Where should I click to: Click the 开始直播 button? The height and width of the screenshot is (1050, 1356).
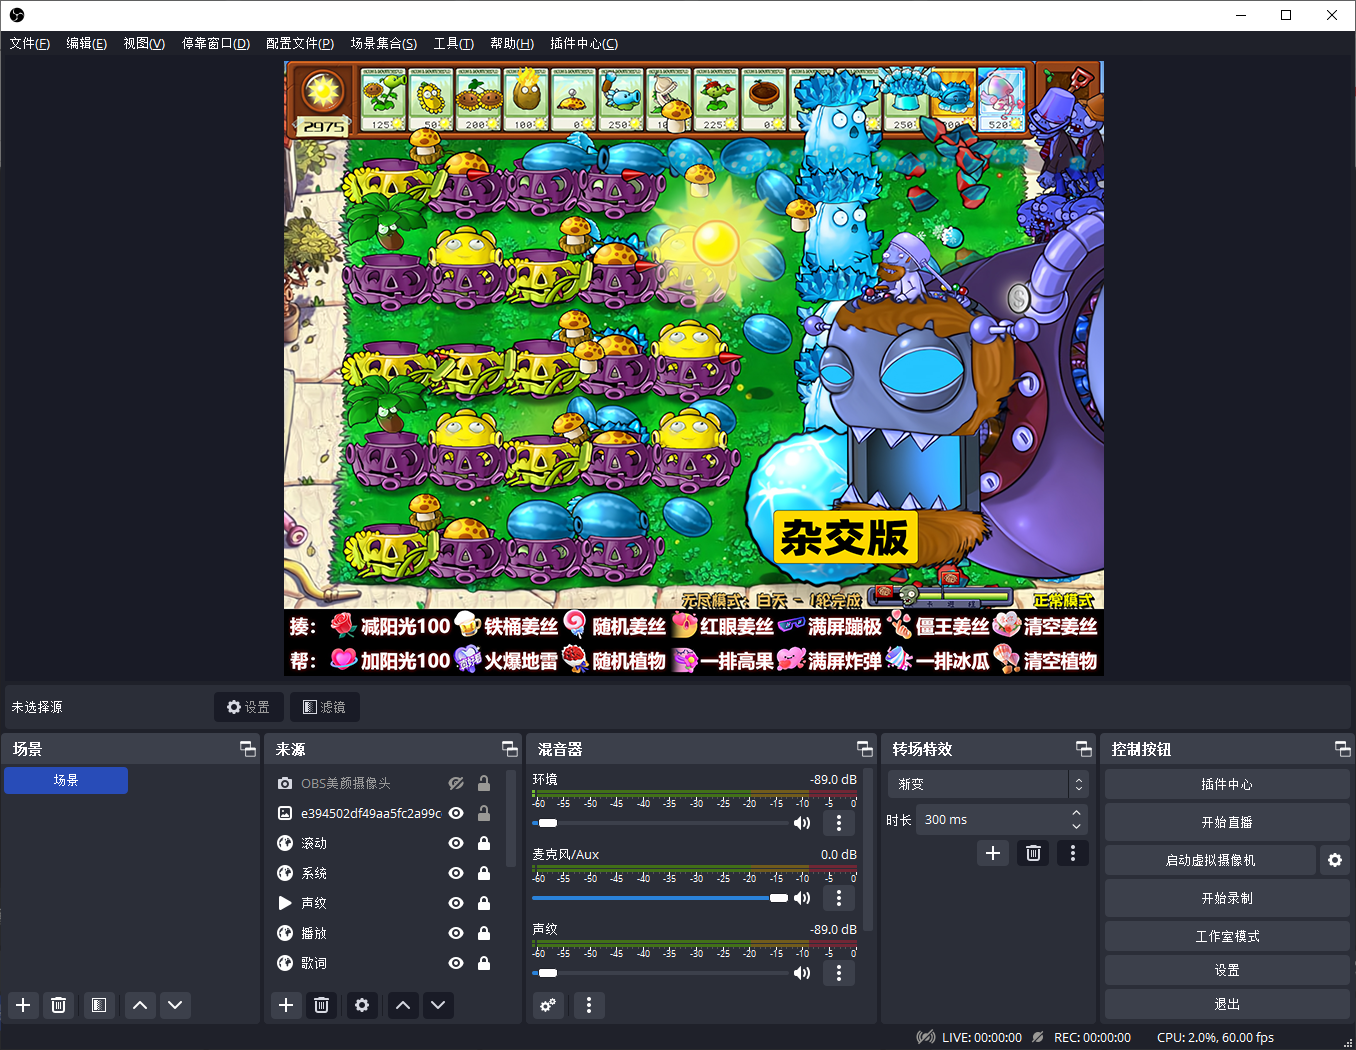[1226, 822]
